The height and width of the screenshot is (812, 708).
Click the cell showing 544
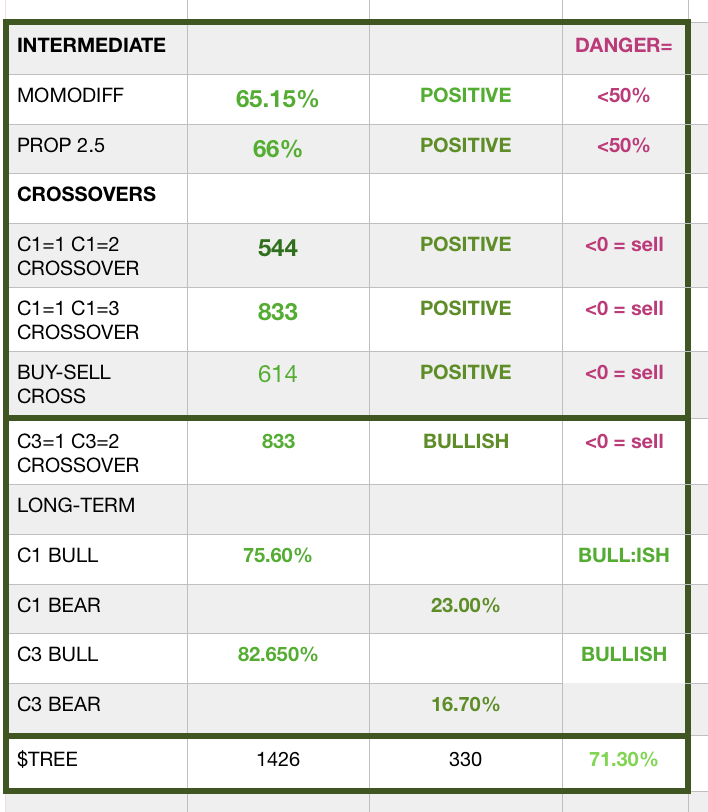click(x=277, y=248)
